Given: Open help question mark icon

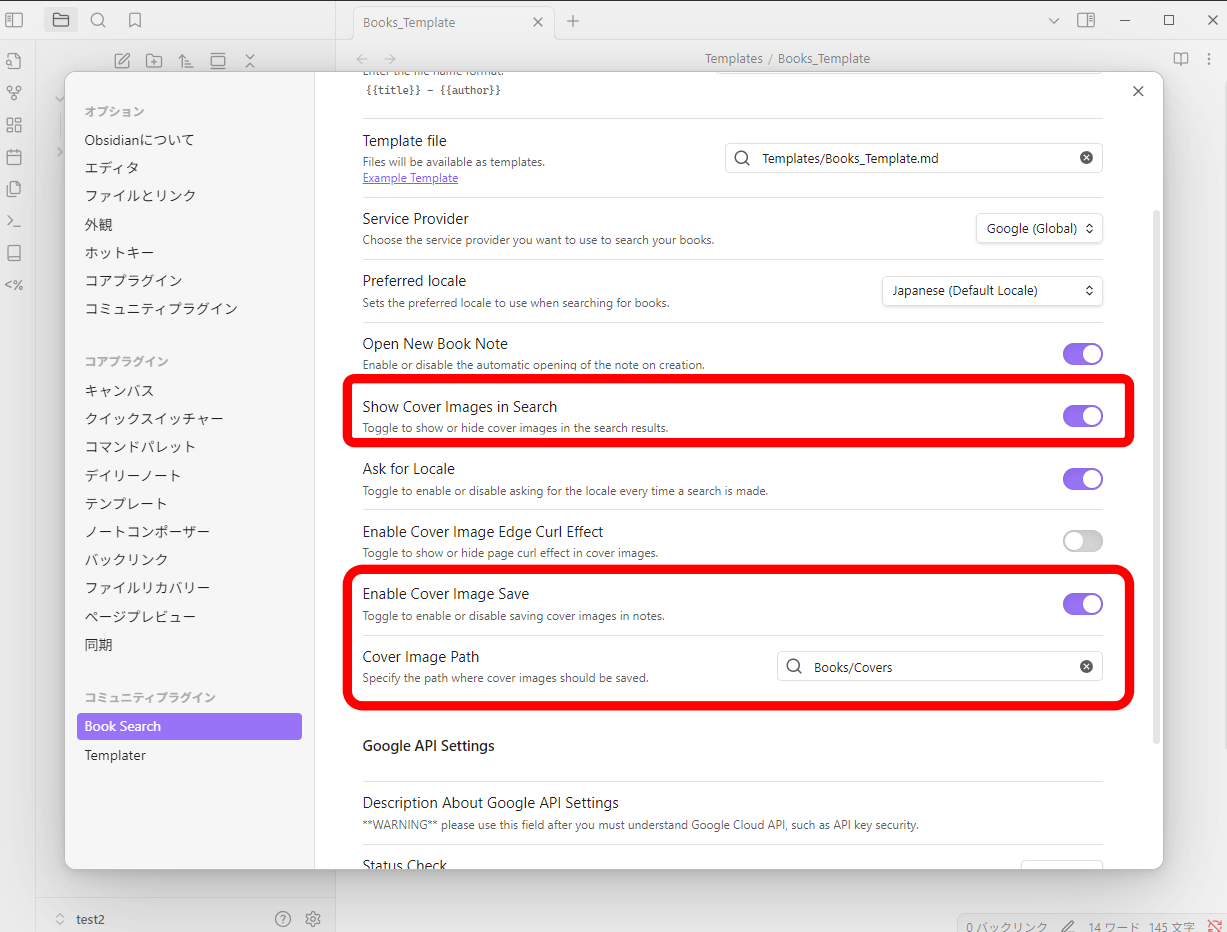Looking at the screenshot, I should click(x=283, y=919).
